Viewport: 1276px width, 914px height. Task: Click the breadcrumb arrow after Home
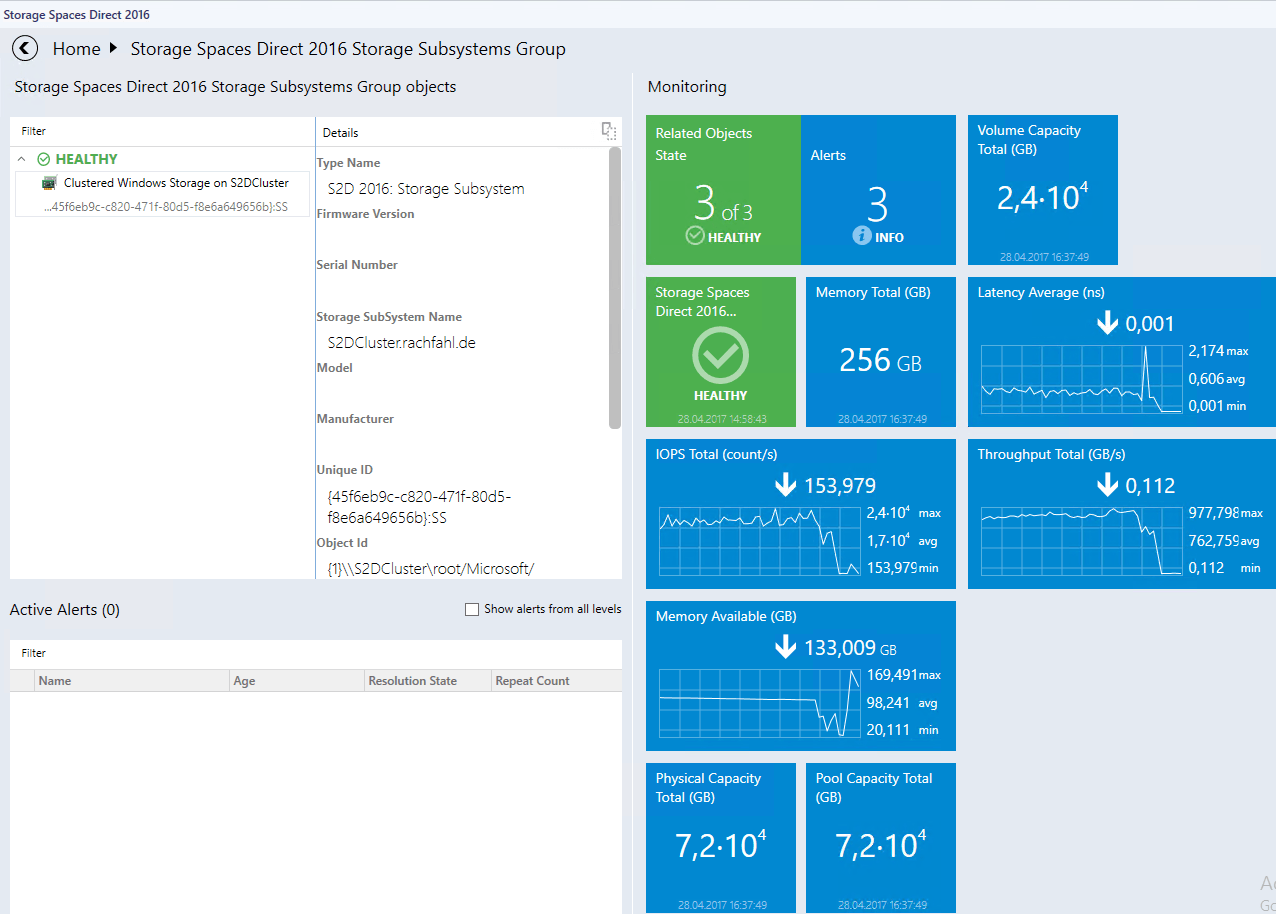113,48
